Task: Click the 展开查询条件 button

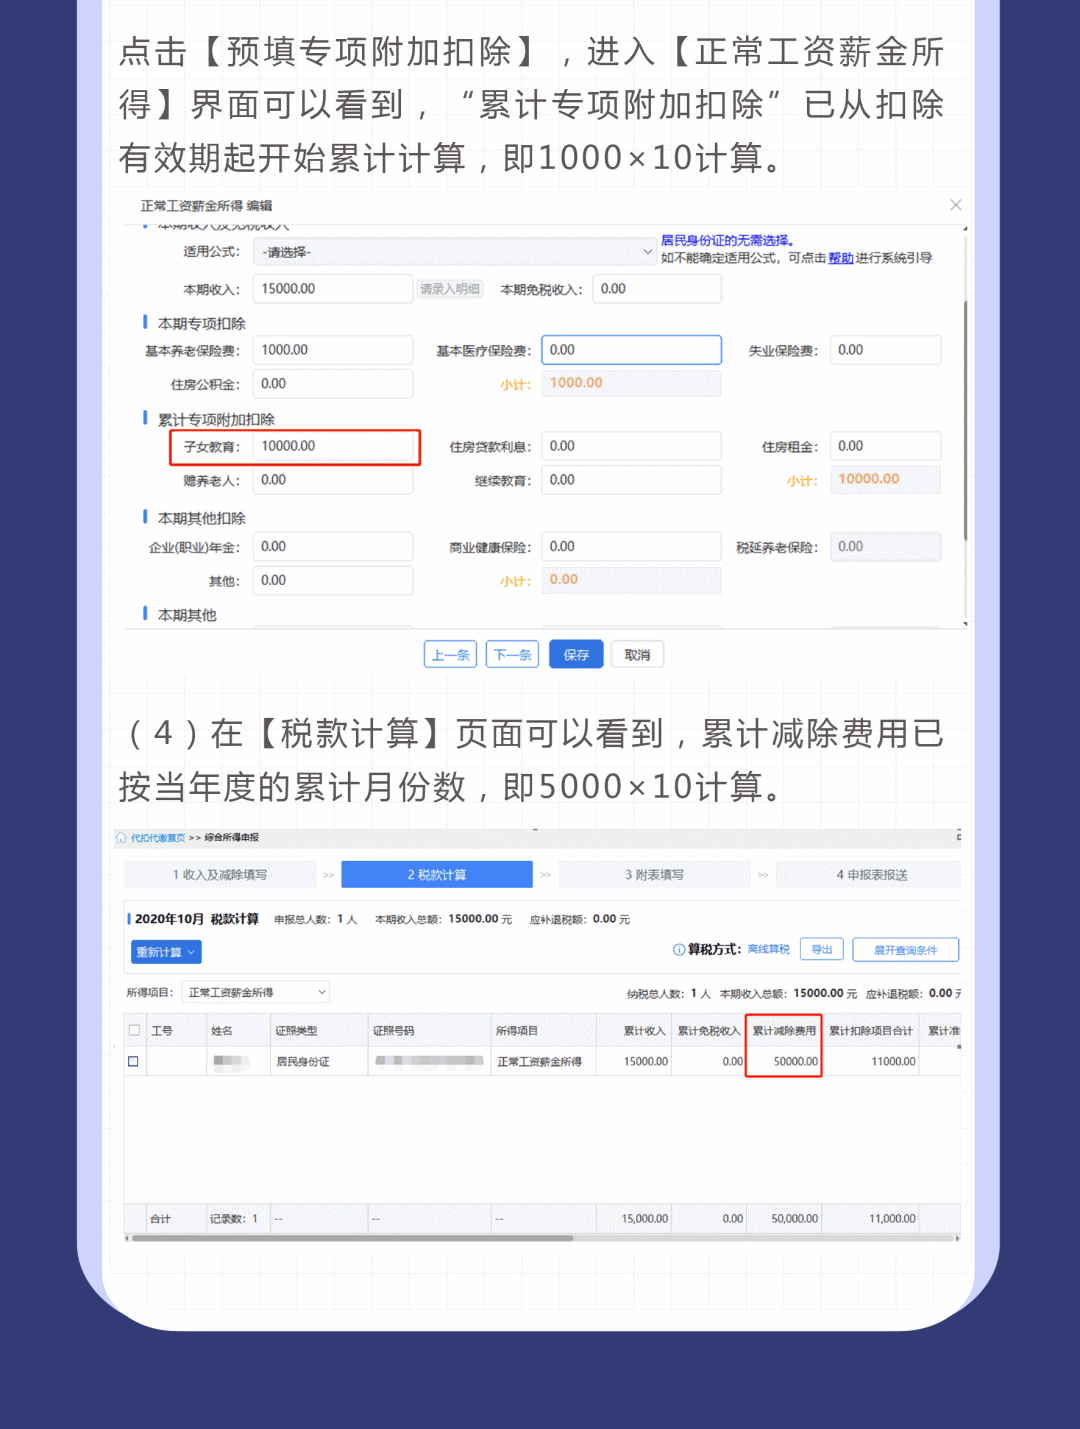Action: (906, 950)
